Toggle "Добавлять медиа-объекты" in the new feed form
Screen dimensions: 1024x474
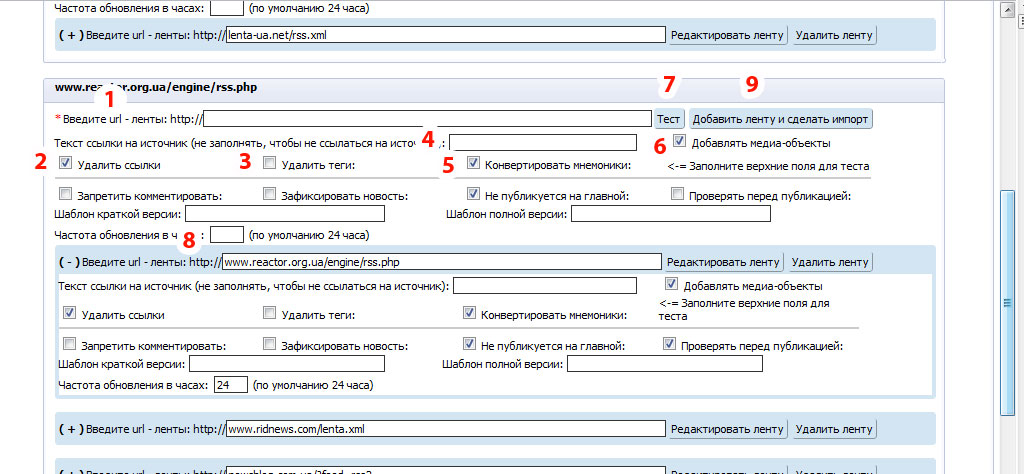point(679,141)
